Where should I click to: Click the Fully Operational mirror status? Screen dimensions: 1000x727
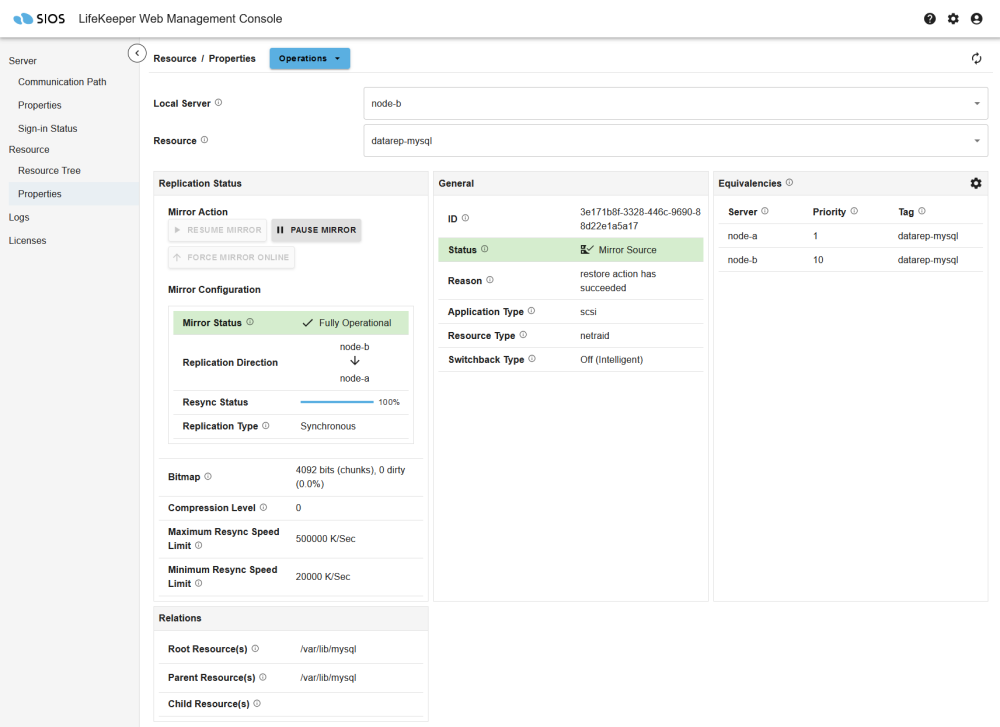tap(347, 323)
